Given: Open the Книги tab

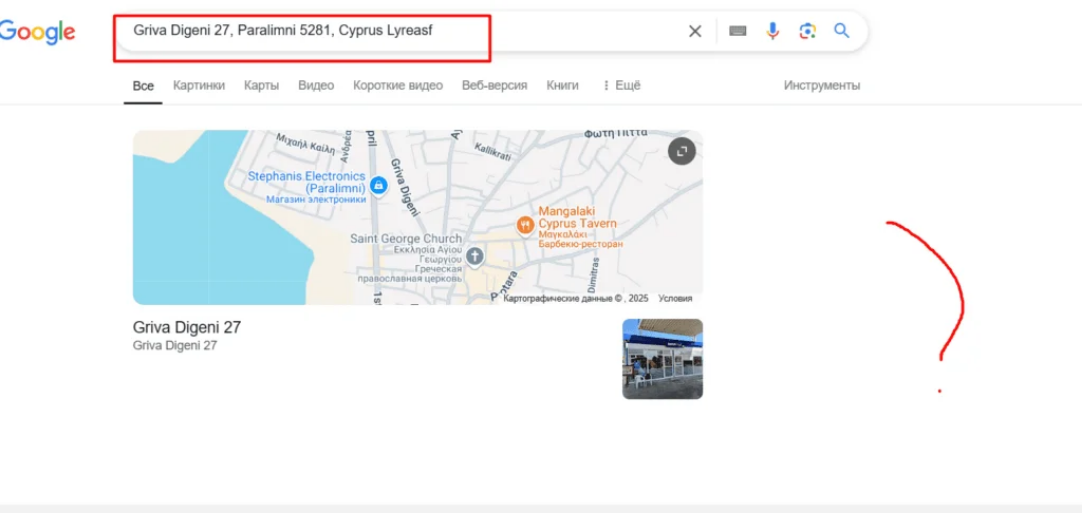Looking at the screenshot, I should click(562, 86).
